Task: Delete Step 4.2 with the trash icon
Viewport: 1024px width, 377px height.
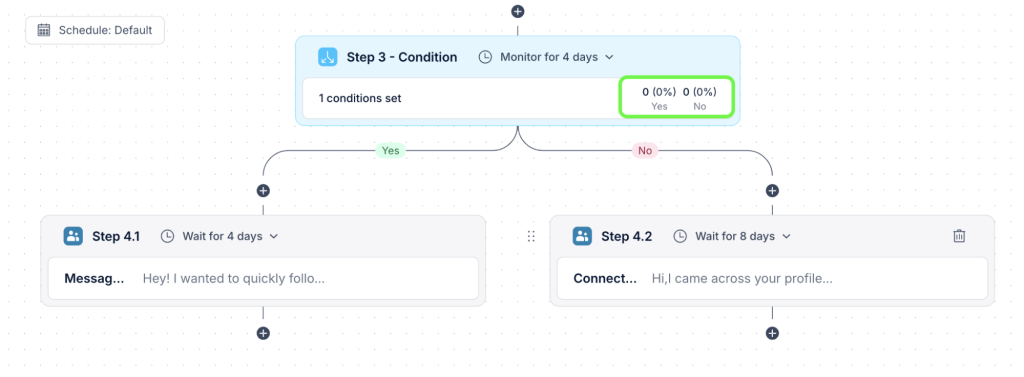Action: tap(959, 236)
